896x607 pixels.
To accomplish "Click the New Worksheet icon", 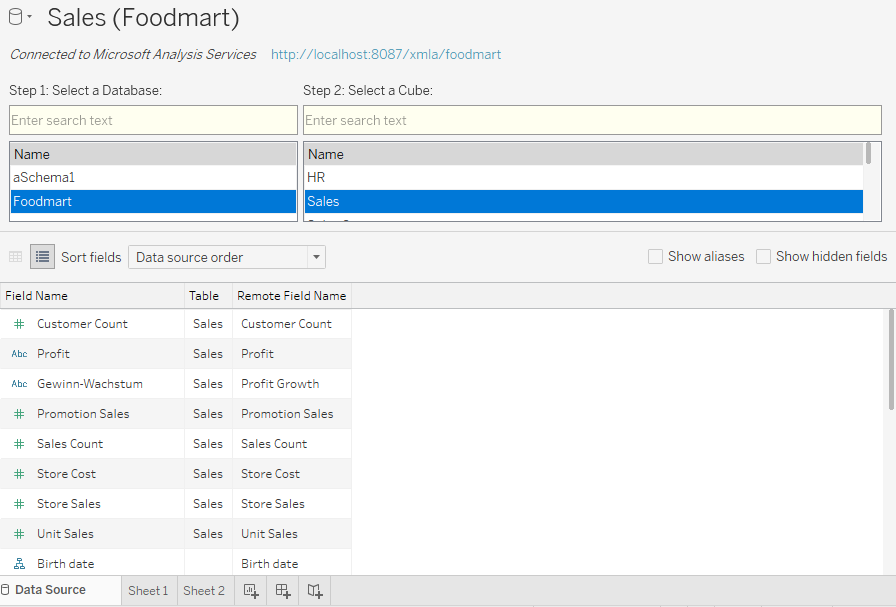I will [x=251, y=590].
